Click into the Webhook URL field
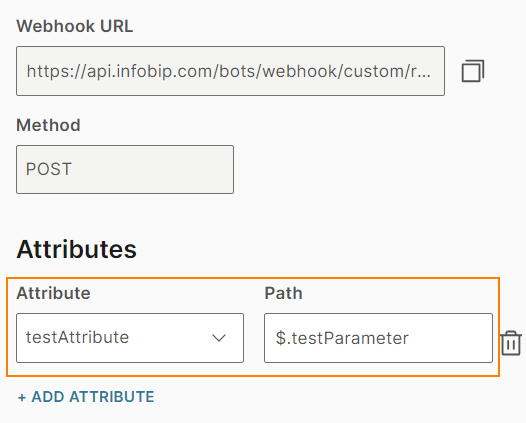This screenshot has width=526, height=423. 230,71
